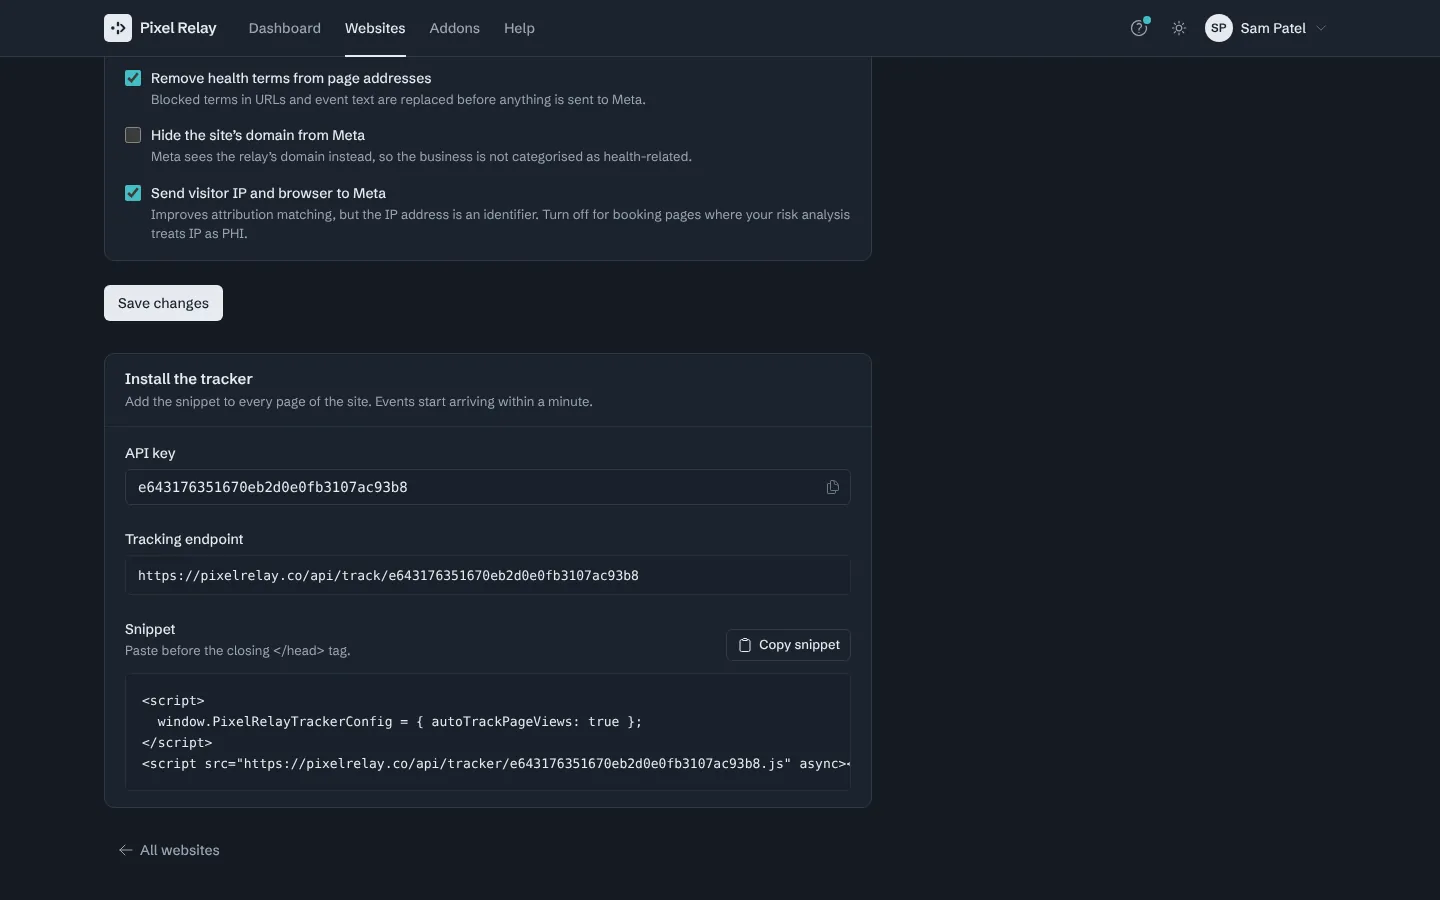Open the help notifications icon
The width and height of the screenshot is (1440, 900).
coord(1139,28)
